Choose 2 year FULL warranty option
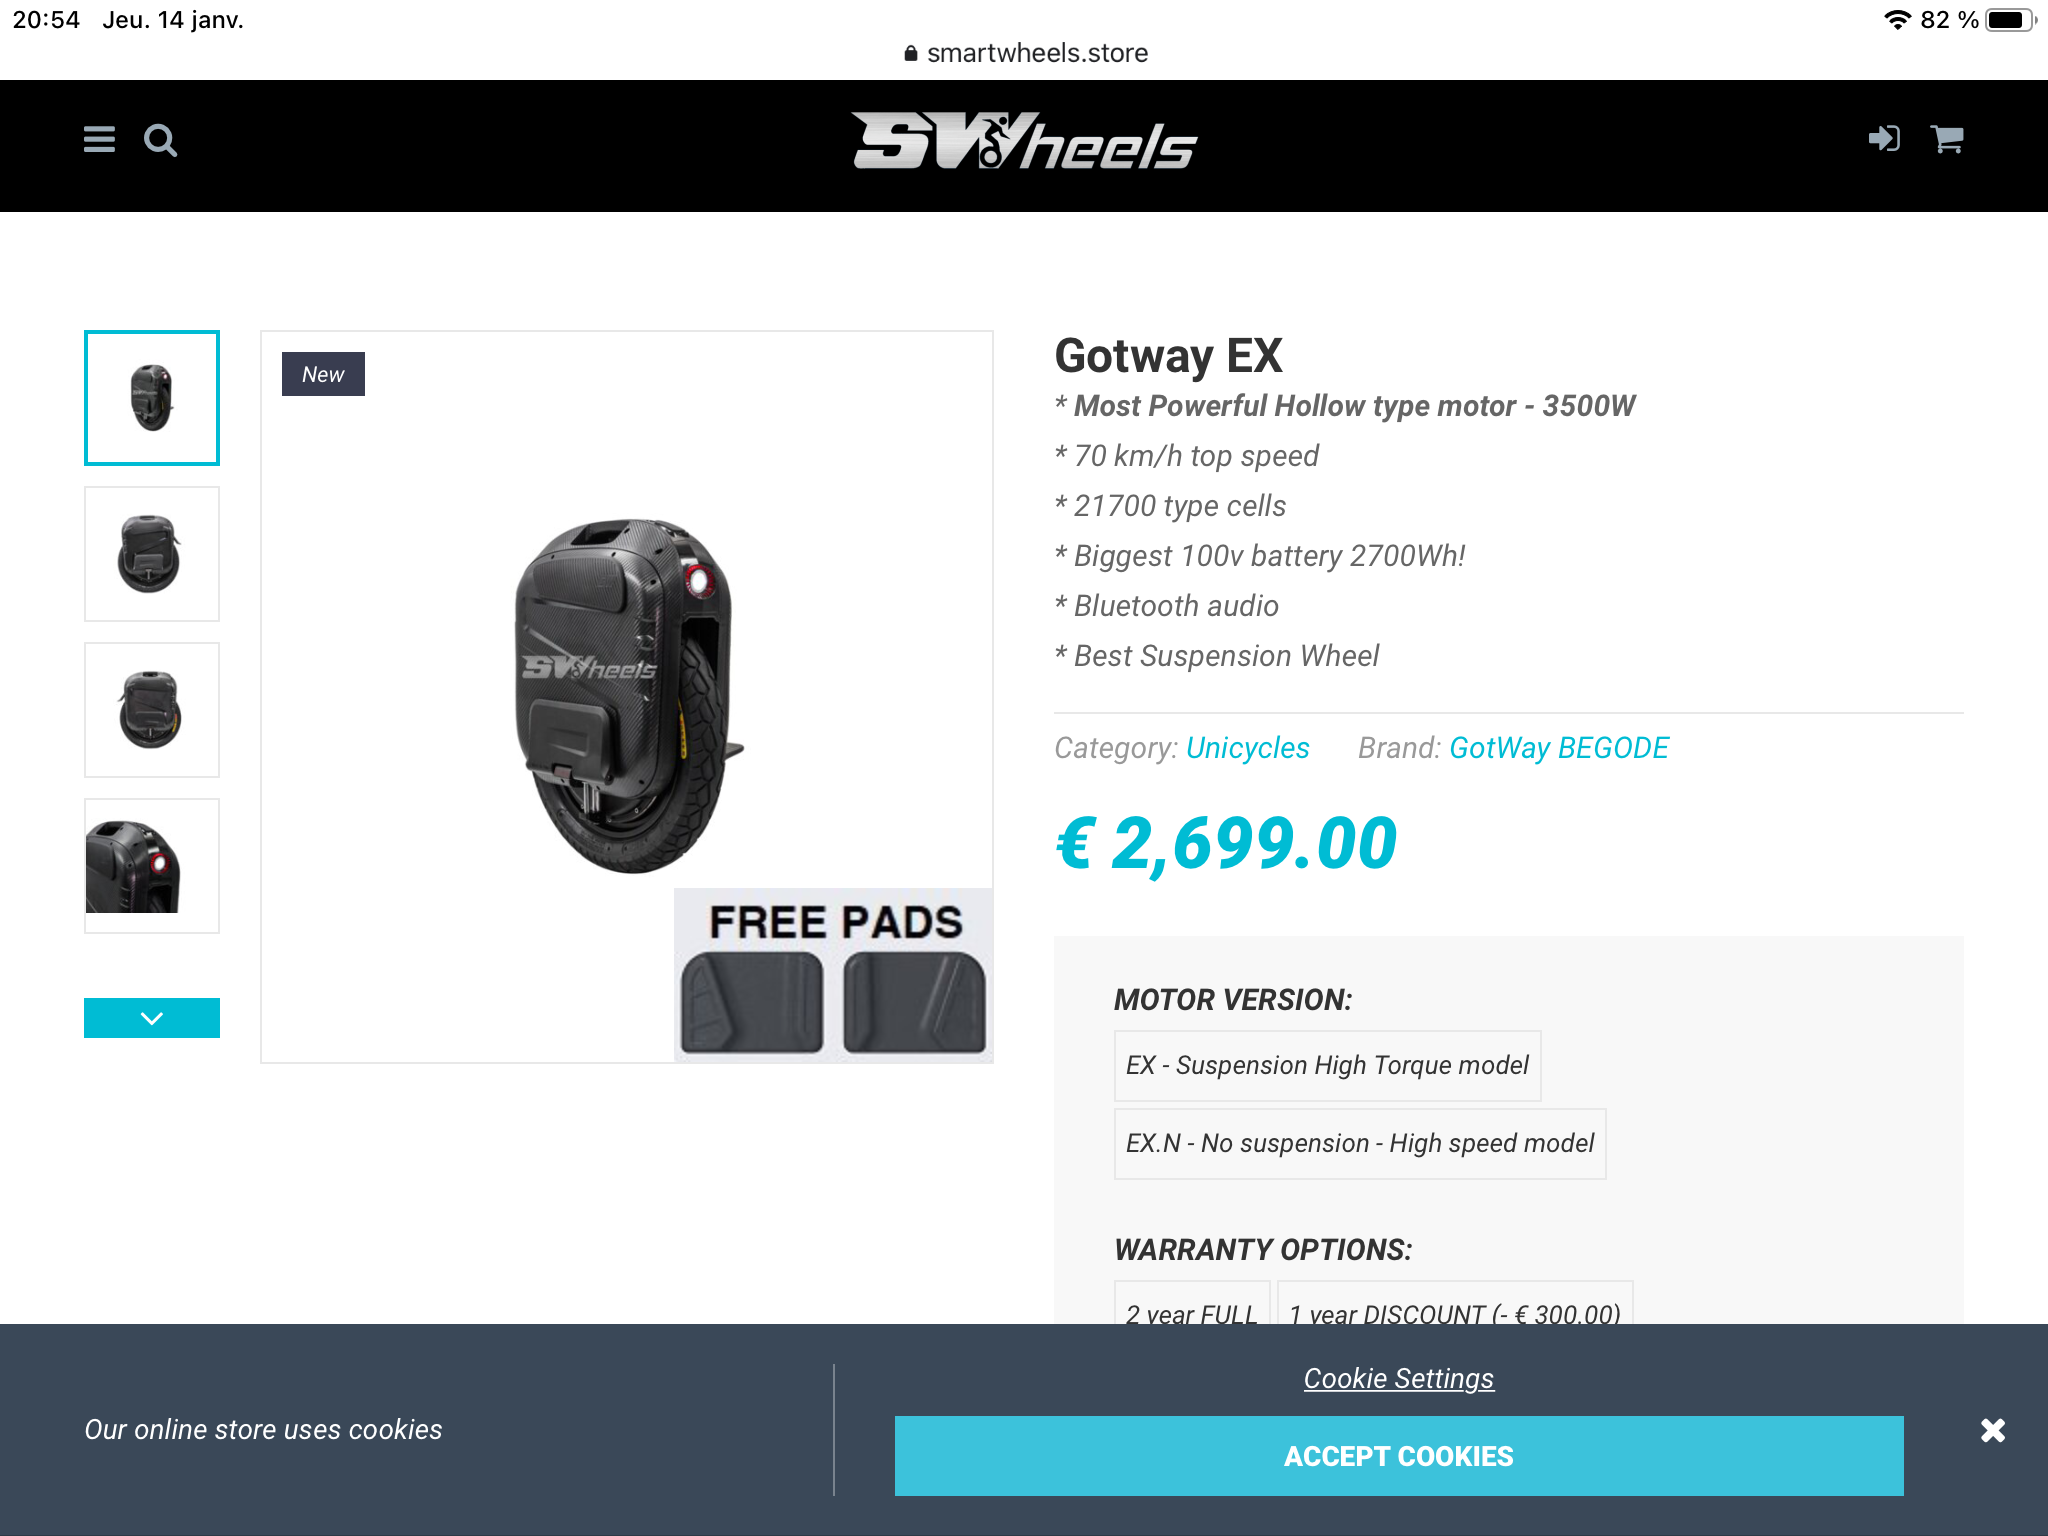Viewport: 2048px width, 1536px height. click(x=1192, y=1303)
